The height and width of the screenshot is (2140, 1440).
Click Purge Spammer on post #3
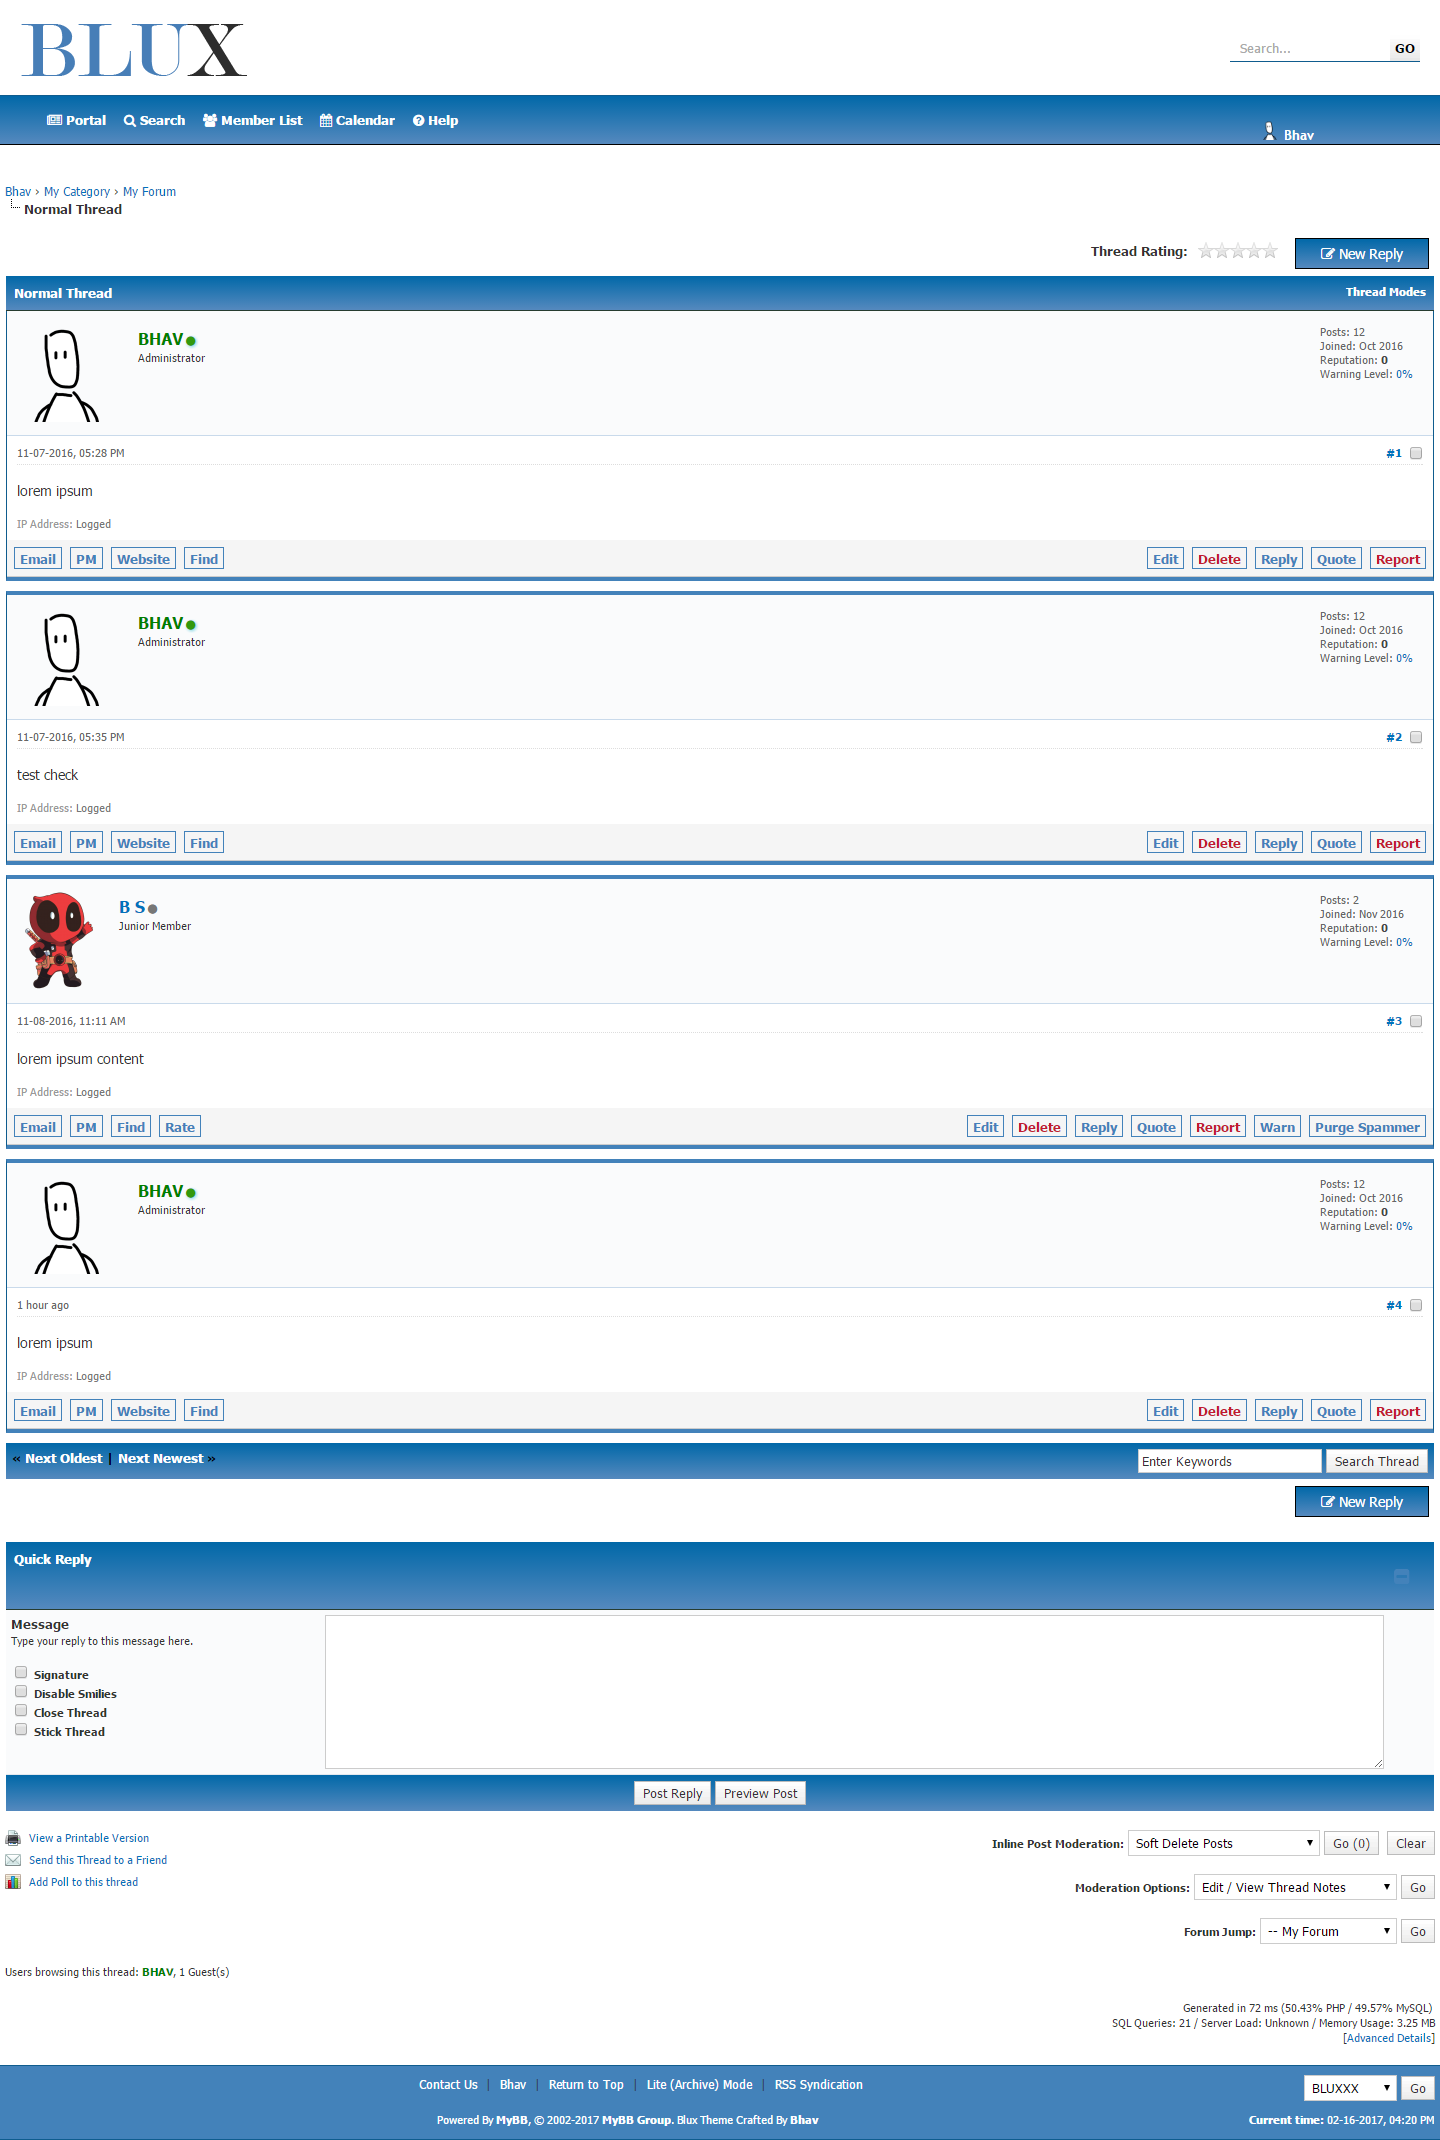pyautogui.click(x=1367, y=1127)
